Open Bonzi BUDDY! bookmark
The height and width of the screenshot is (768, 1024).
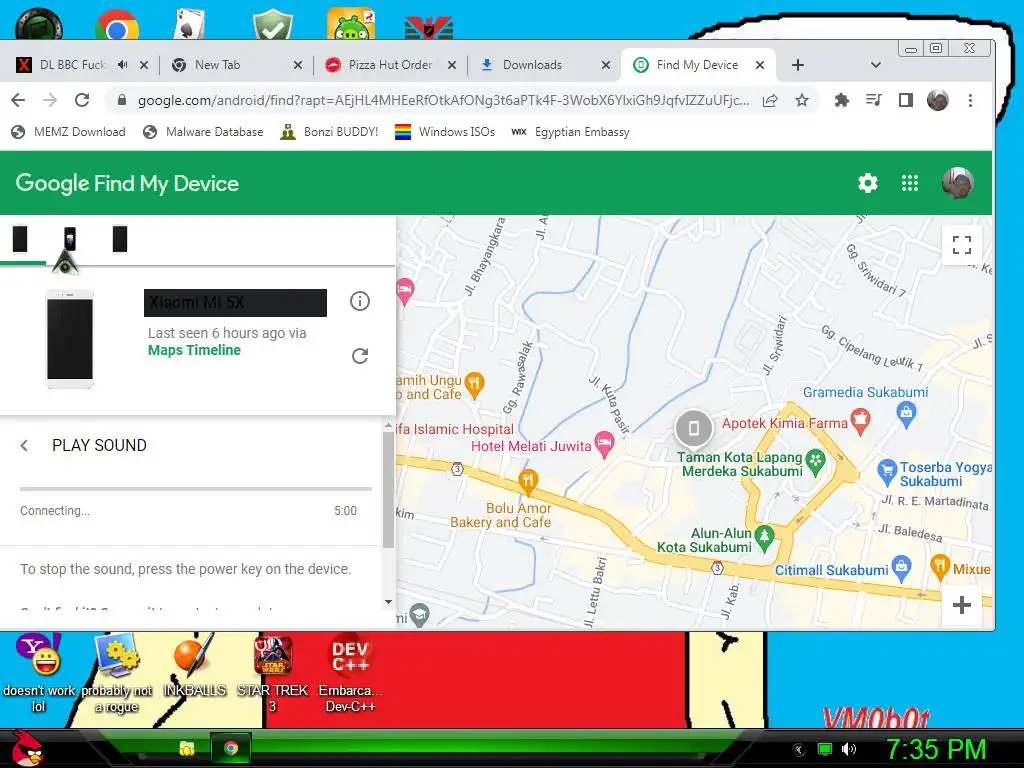point(329,132)
